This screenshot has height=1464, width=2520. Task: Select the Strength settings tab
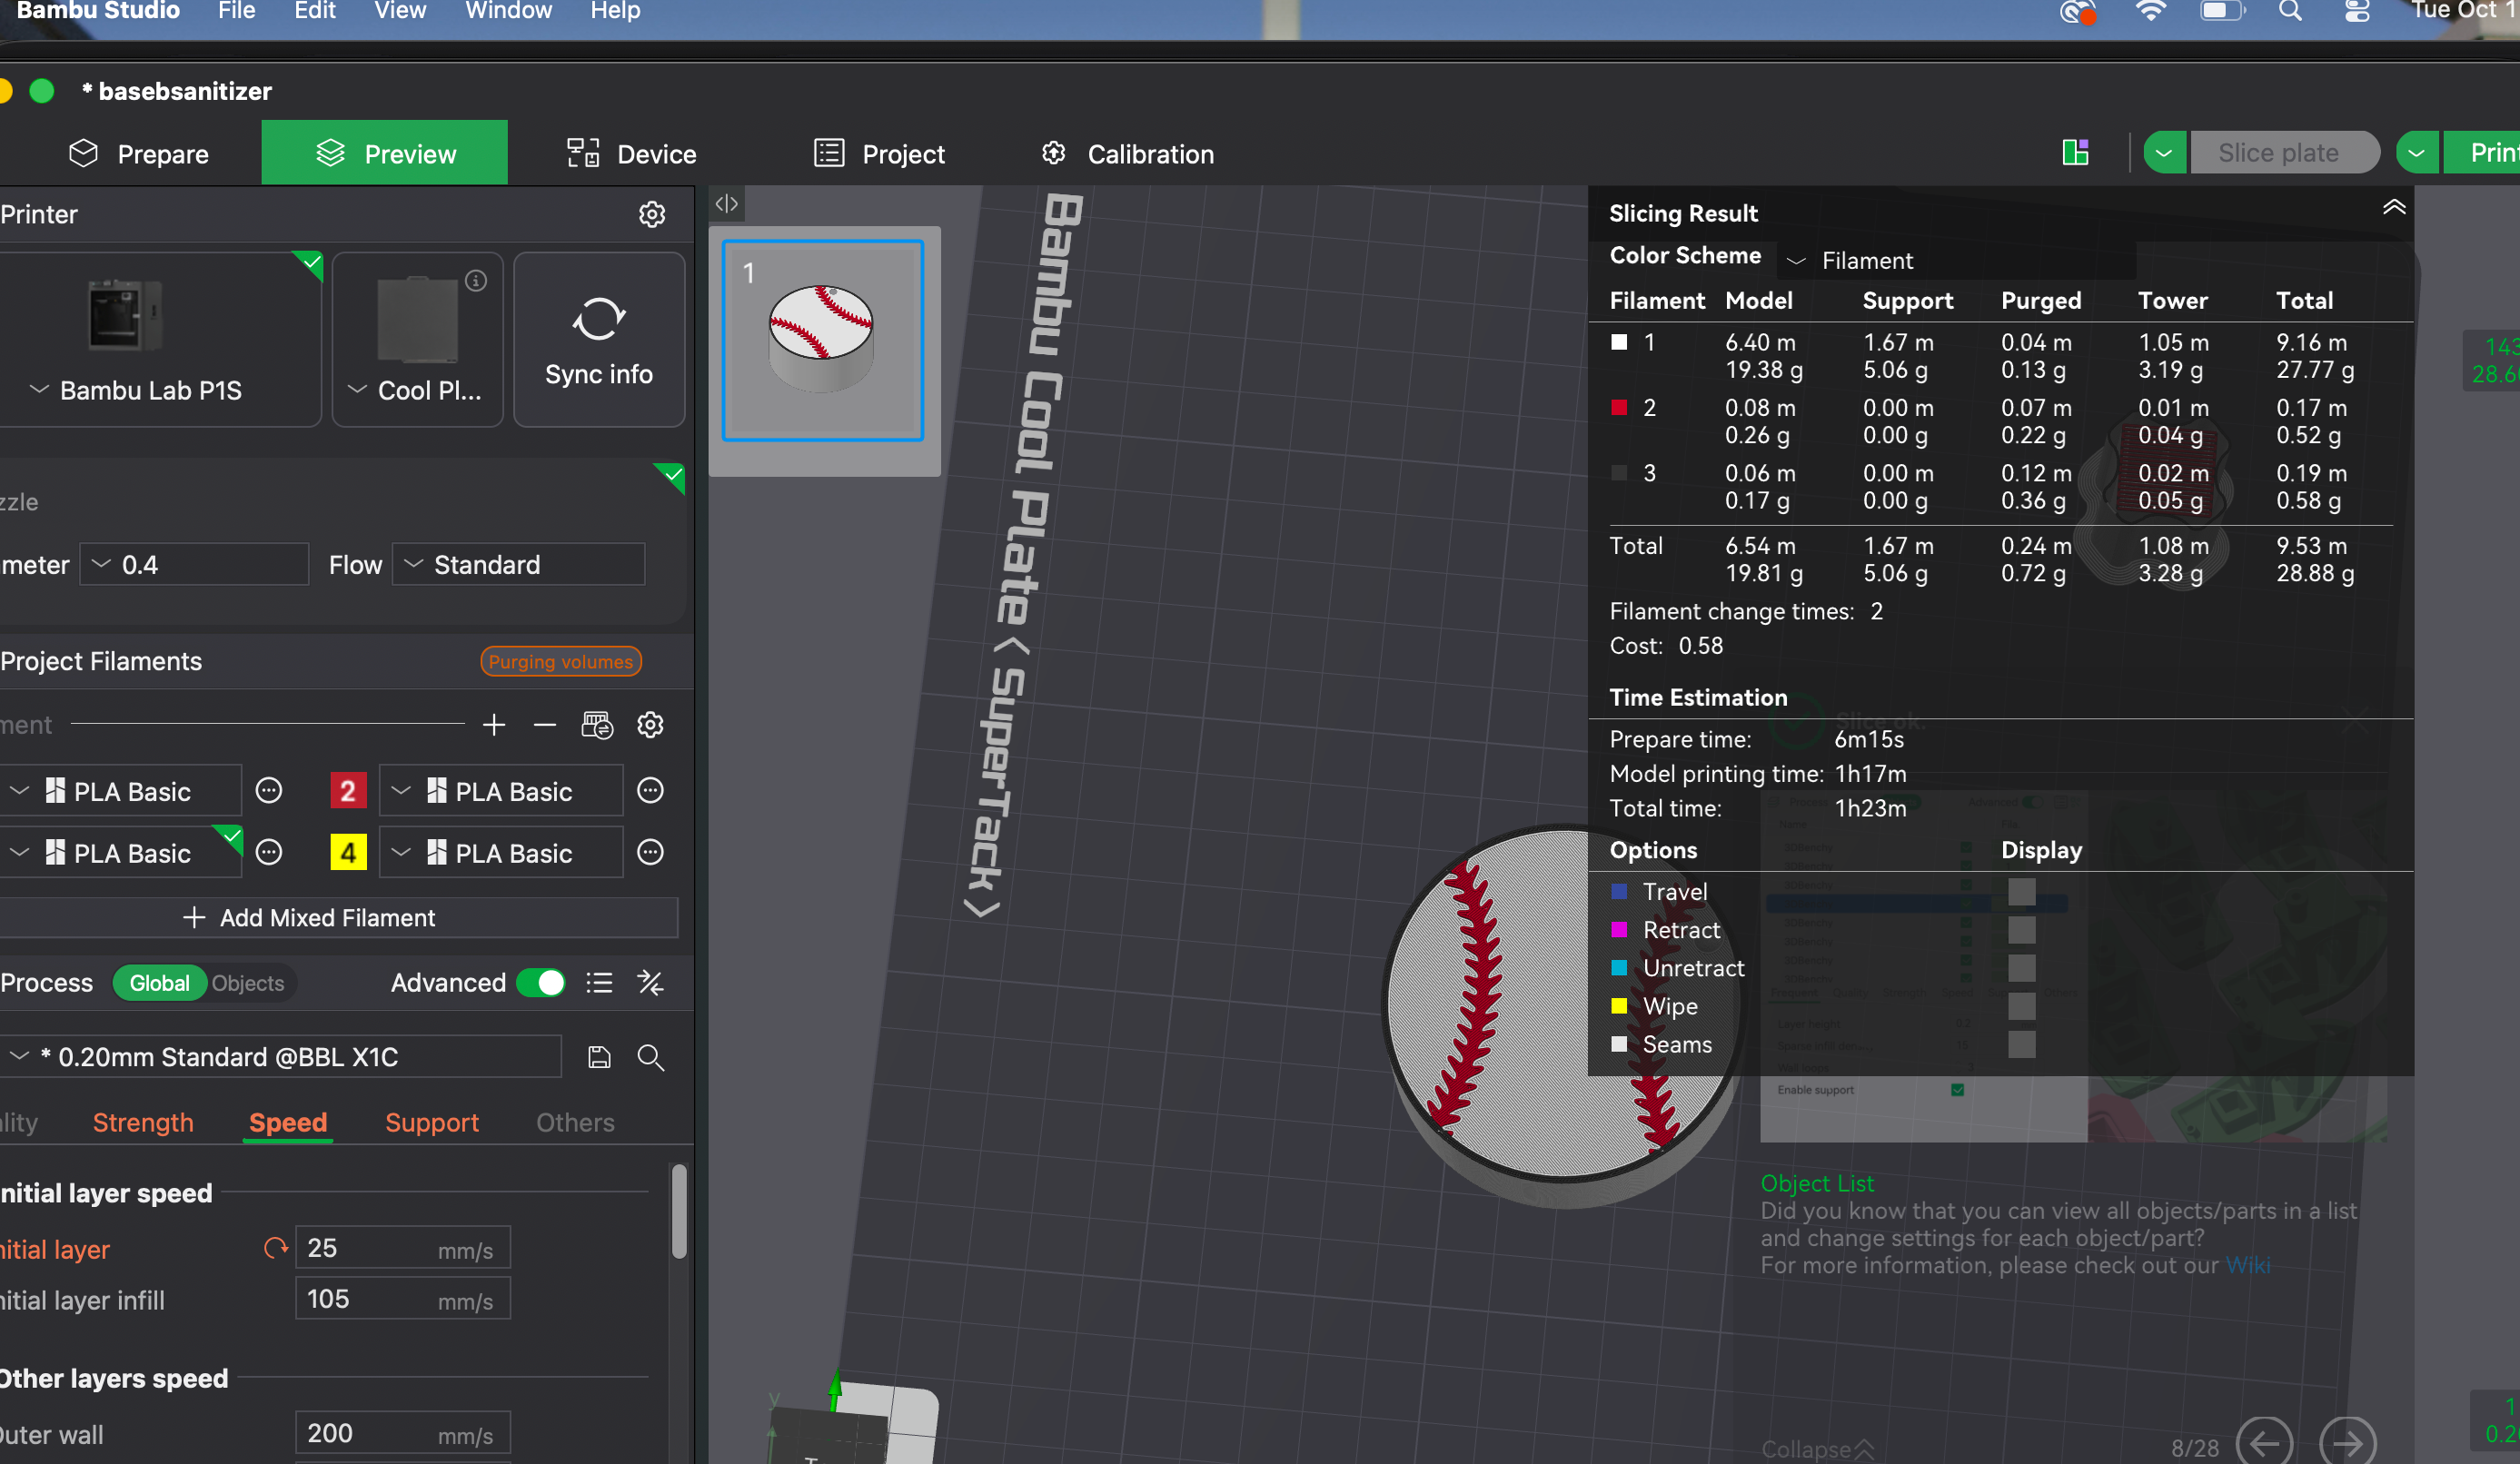coord(143,1122)
